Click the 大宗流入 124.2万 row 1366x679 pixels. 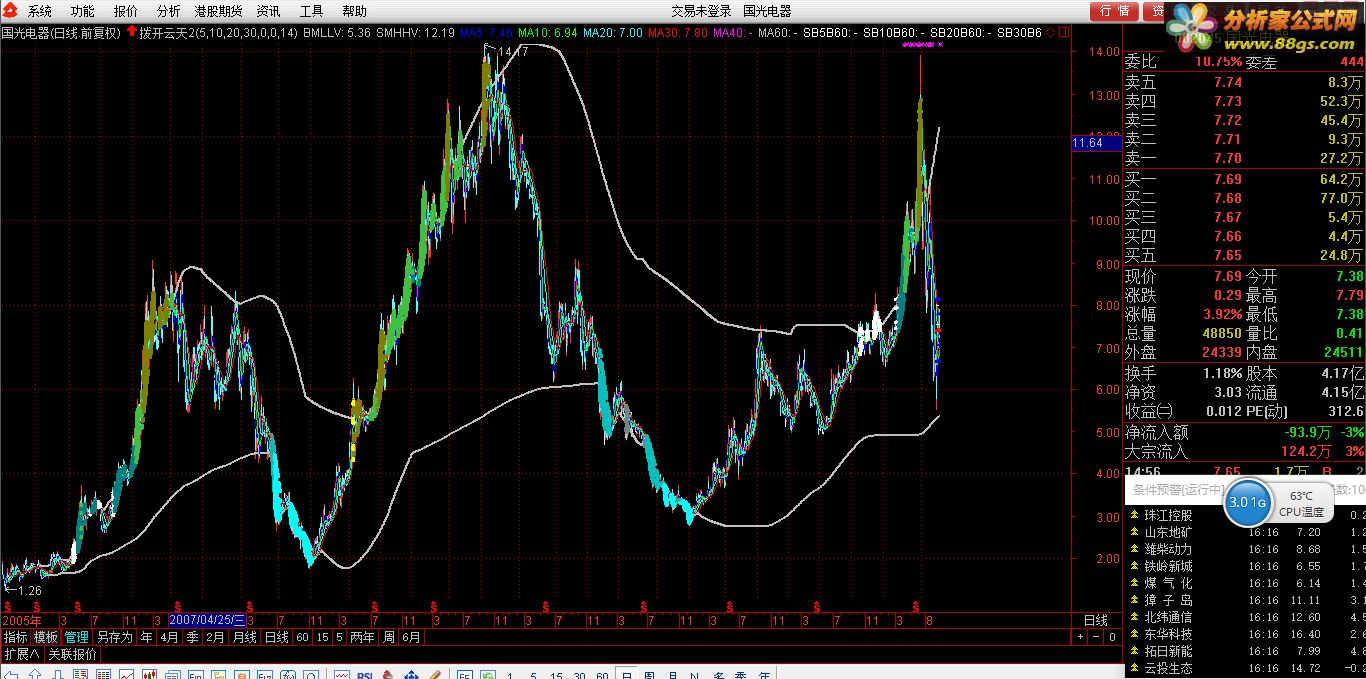point(1245,452)
